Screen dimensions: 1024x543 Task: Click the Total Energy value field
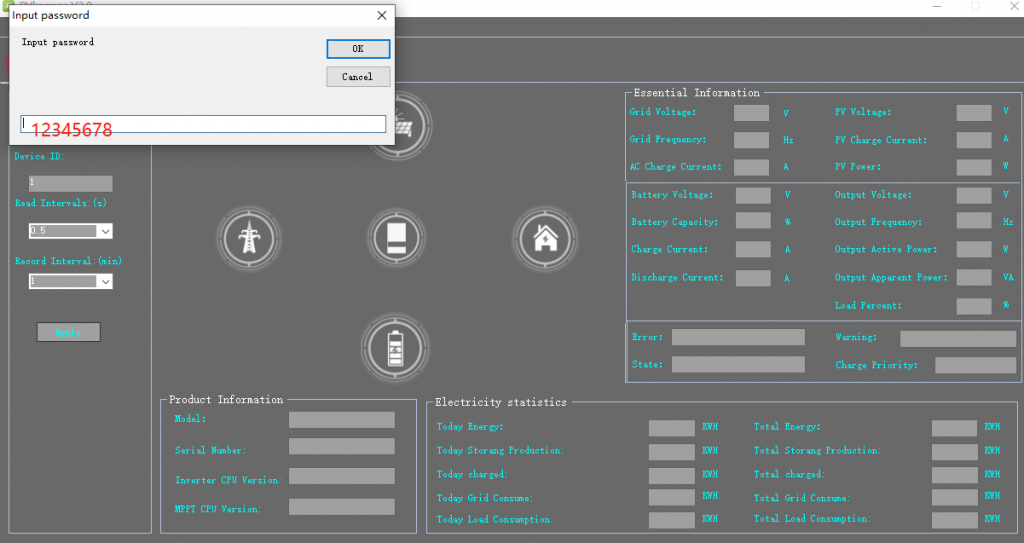954,428
